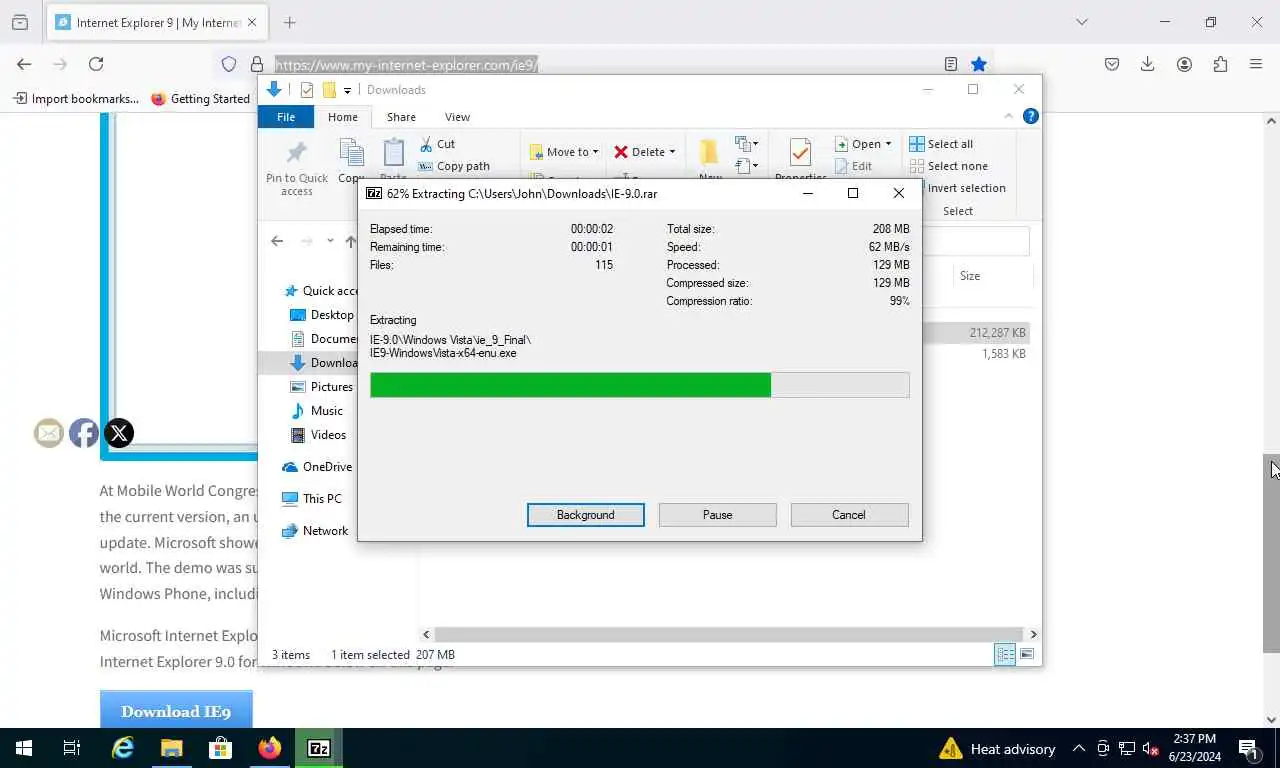Image resolution: width=1280 pixels, height=768 pixels.
Task: Click Firefox page vertical scrollbar thumb
Action: tap(1271, 555)
